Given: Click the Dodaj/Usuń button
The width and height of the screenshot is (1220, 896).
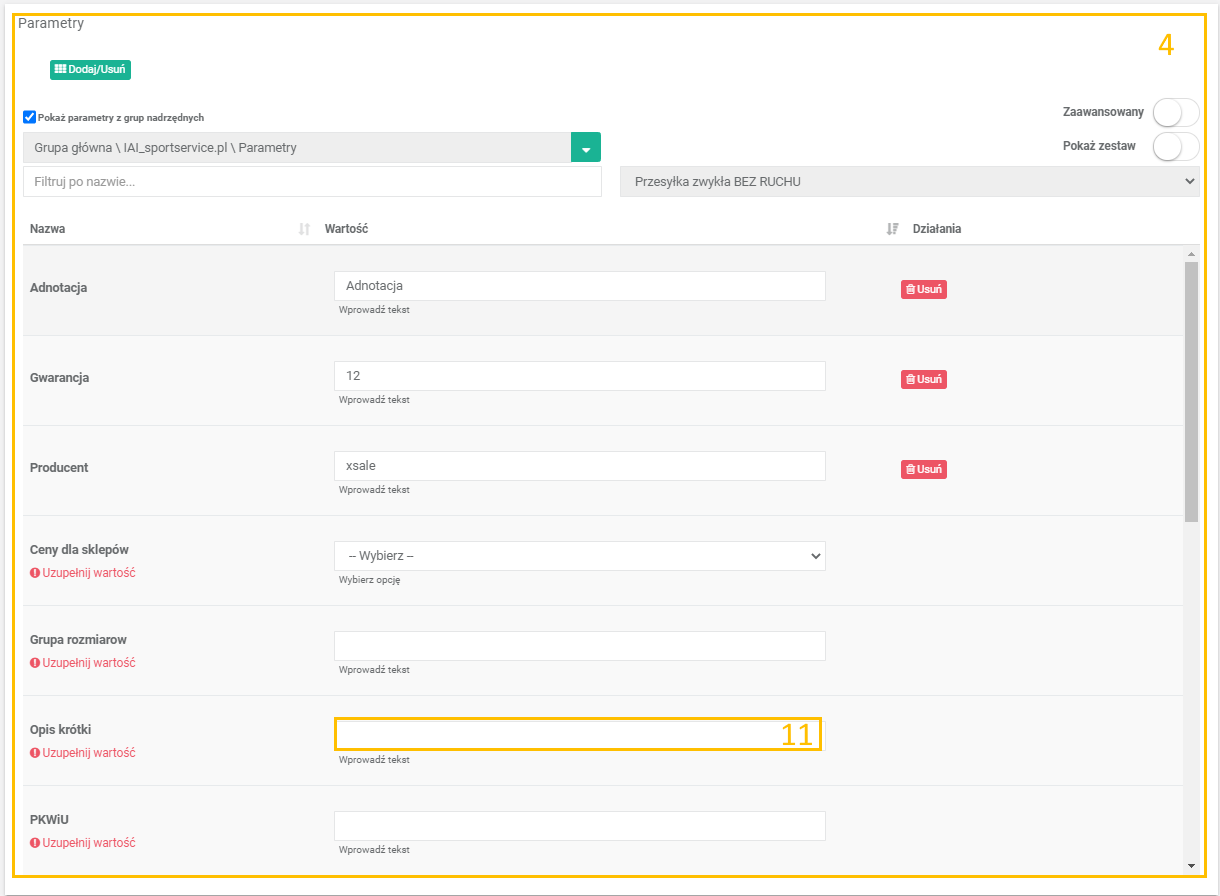Looking at the screenshot, I should pos(90,69).
